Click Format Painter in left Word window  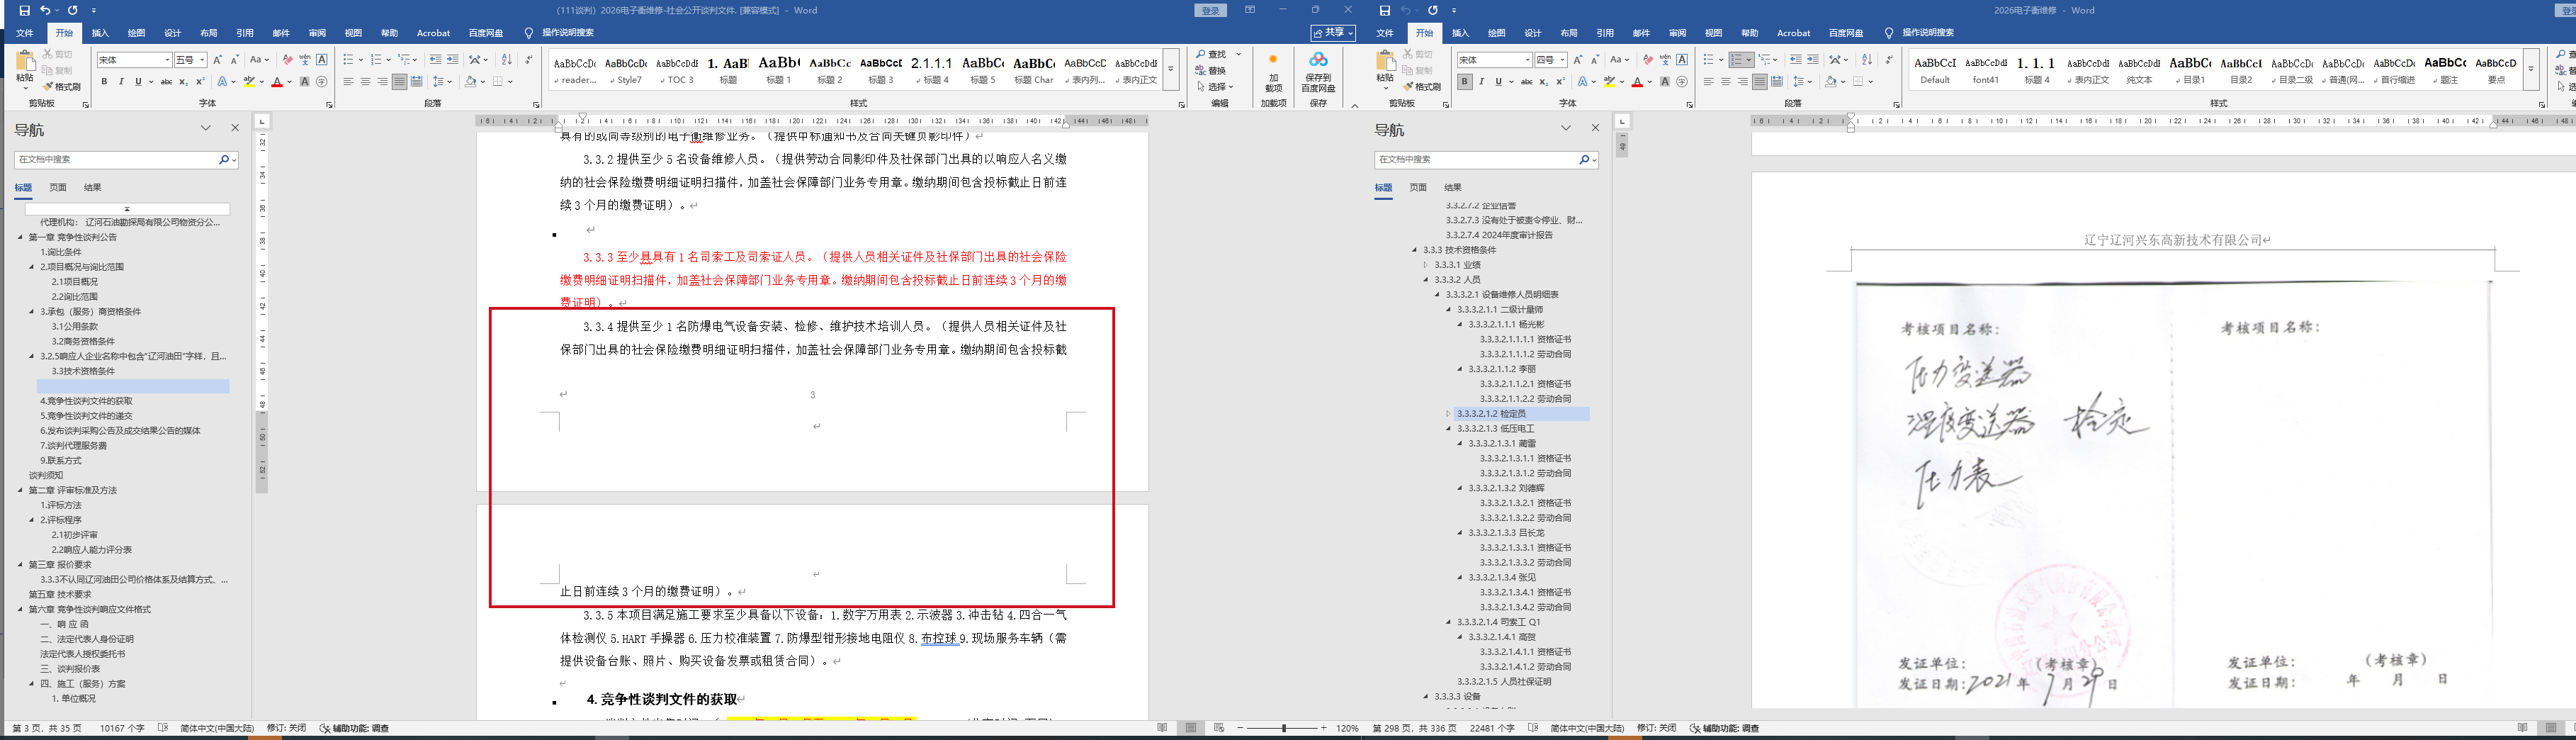pyautogui.click(x=61, y=87)
